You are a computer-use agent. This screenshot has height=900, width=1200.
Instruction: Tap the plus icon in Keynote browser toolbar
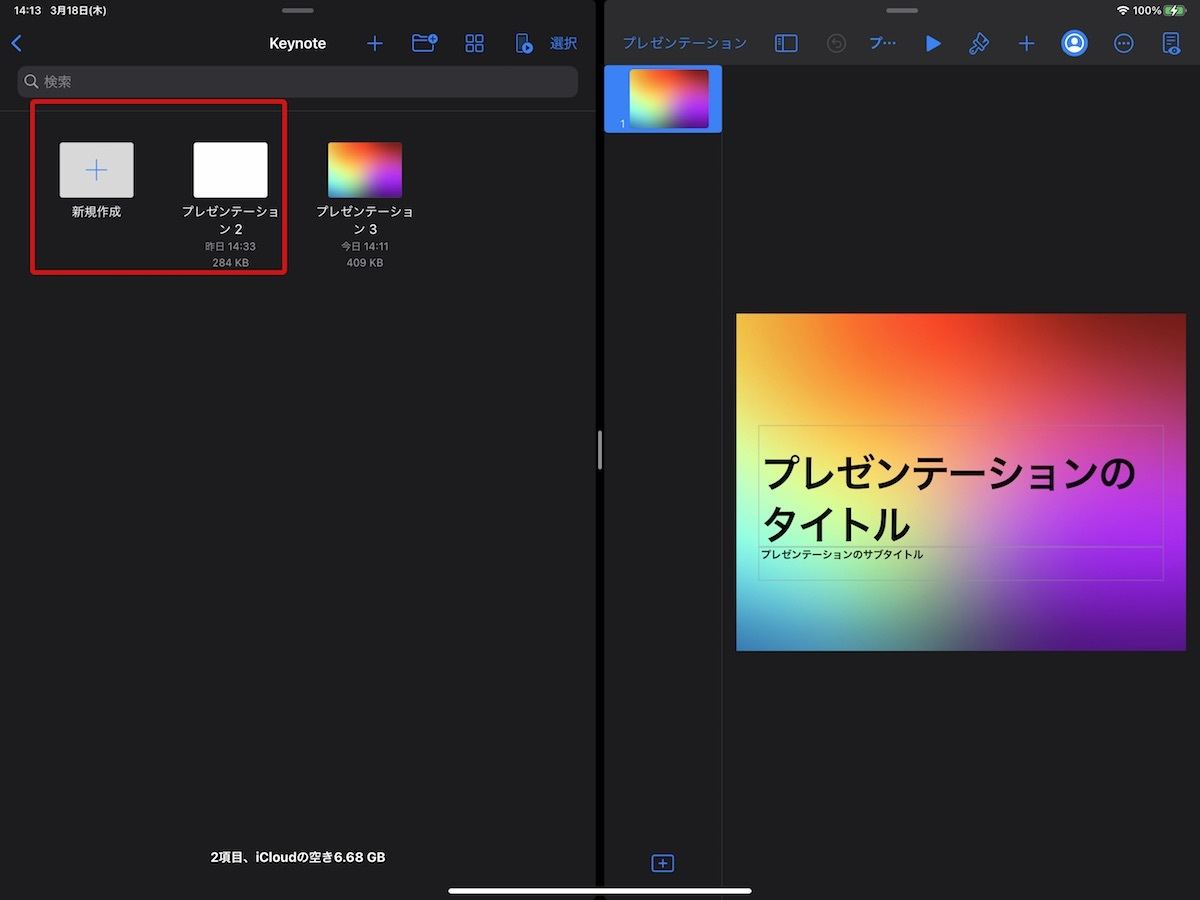(x=375, y=44)
